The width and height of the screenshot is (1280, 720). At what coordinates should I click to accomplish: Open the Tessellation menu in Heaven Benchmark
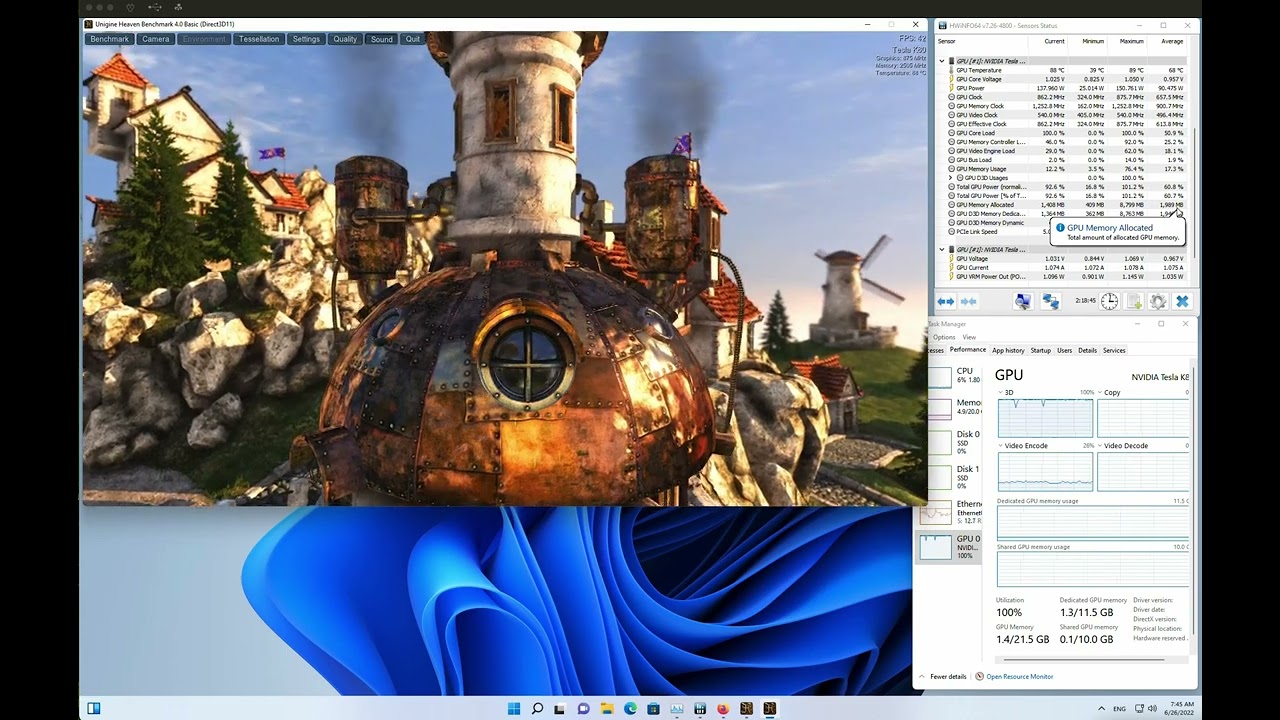click(x=259, y=39)
